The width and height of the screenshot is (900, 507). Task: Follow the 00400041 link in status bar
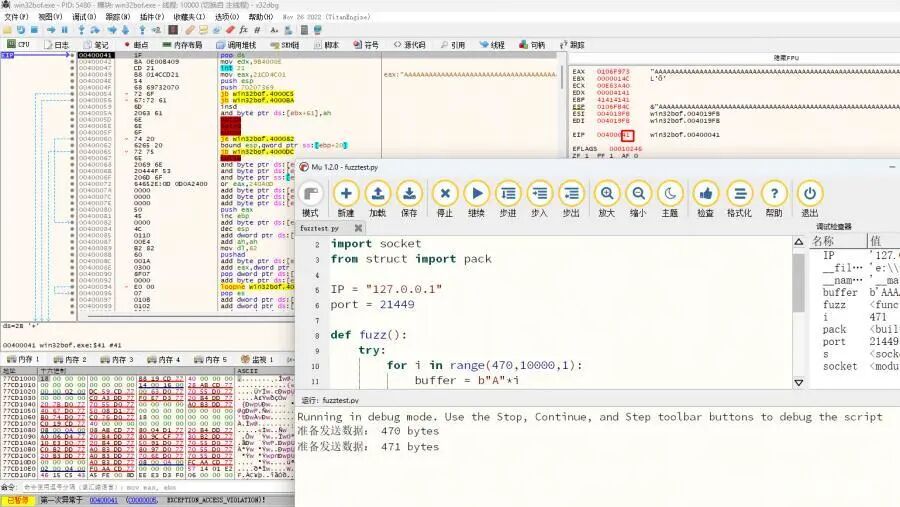pyautogui.click(x=103, y=500)
